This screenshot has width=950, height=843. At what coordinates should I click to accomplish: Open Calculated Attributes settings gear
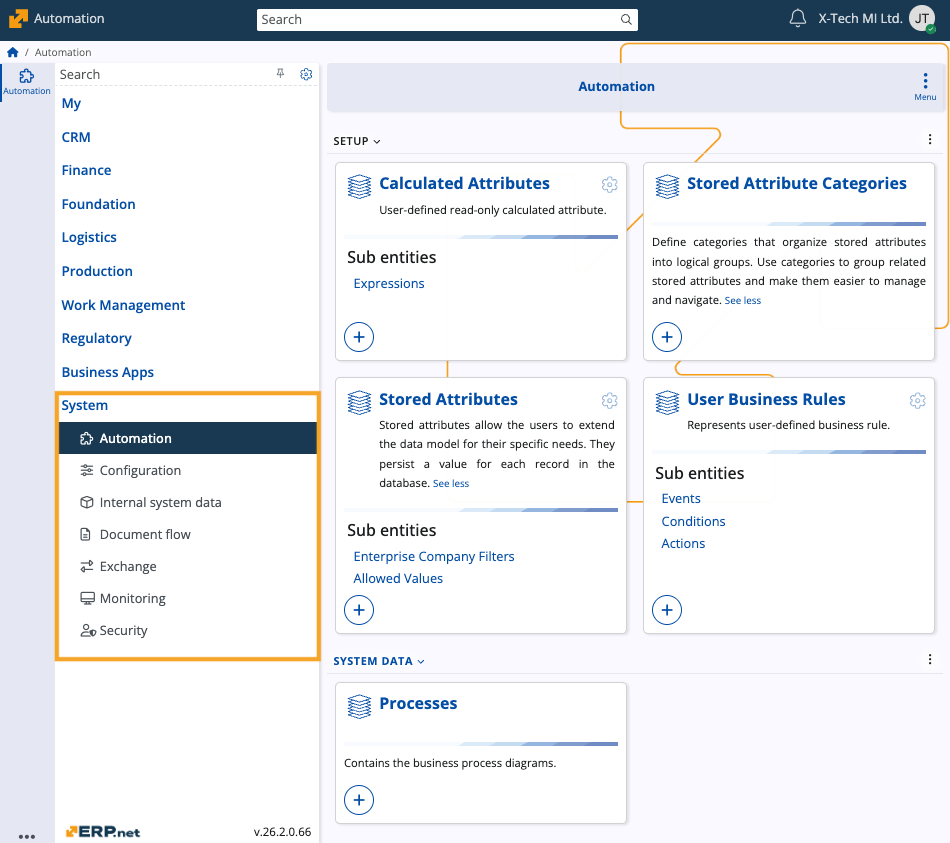coord(609,184)
